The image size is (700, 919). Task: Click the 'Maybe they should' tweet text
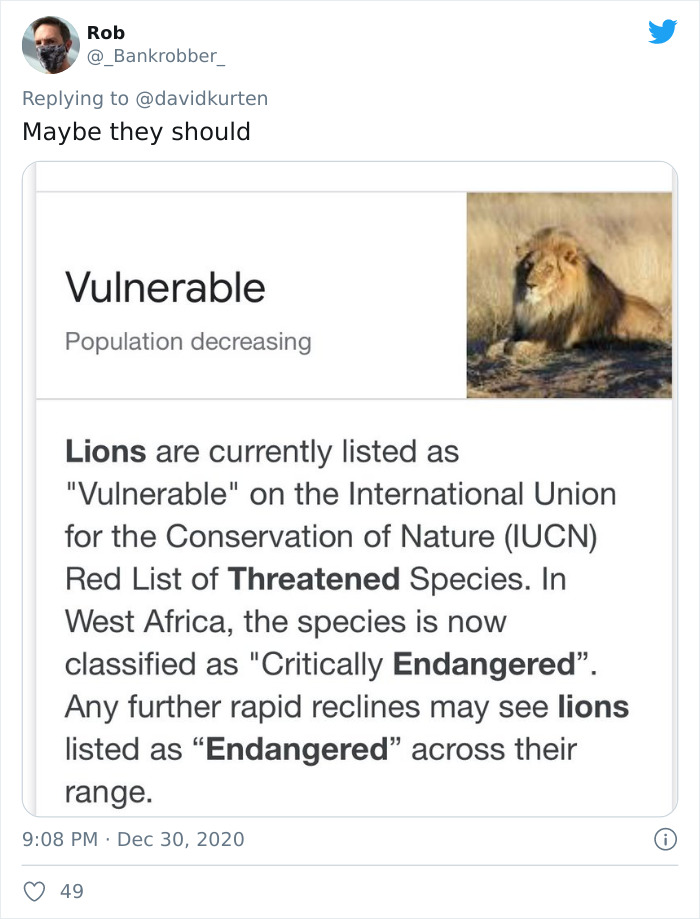click(x=136, y=131)
